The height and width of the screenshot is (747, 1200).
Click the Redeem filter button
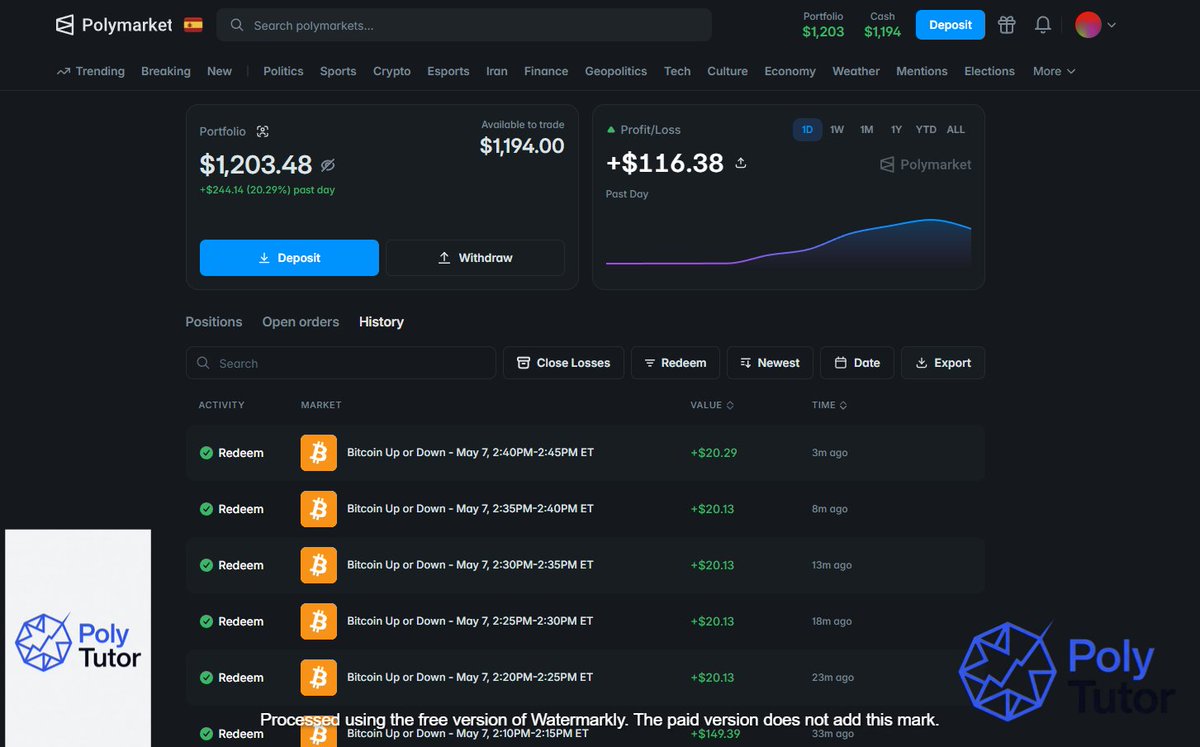pos(675,363)
